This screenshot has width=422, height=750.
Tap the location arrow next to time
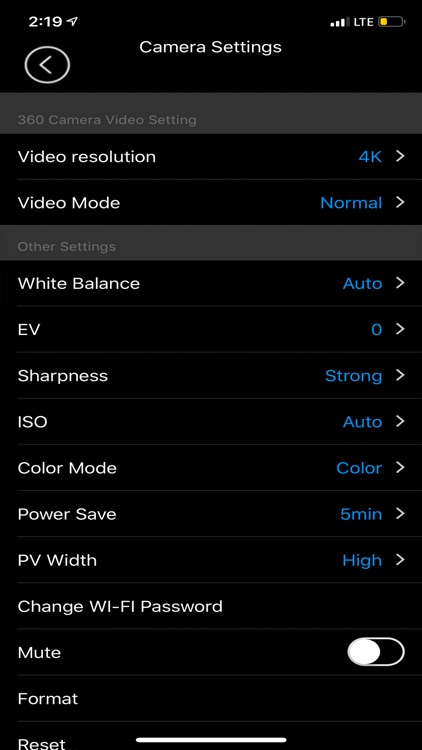pos(73,22)
